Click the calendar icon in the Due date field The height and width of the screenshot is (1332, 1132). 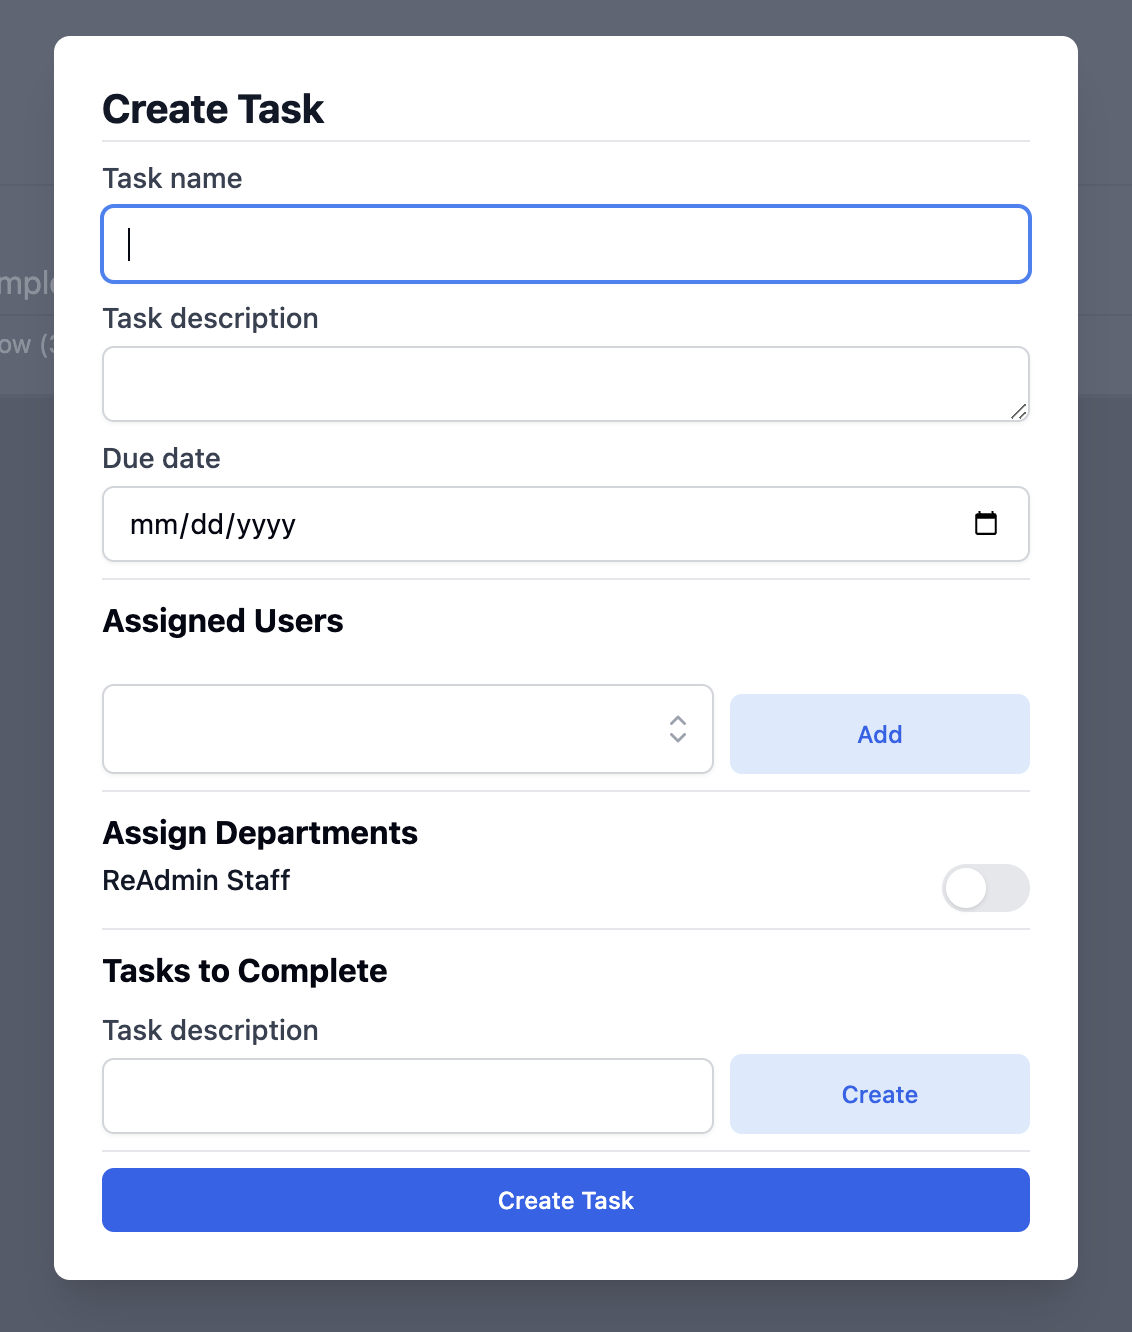(x=986, y=523)
